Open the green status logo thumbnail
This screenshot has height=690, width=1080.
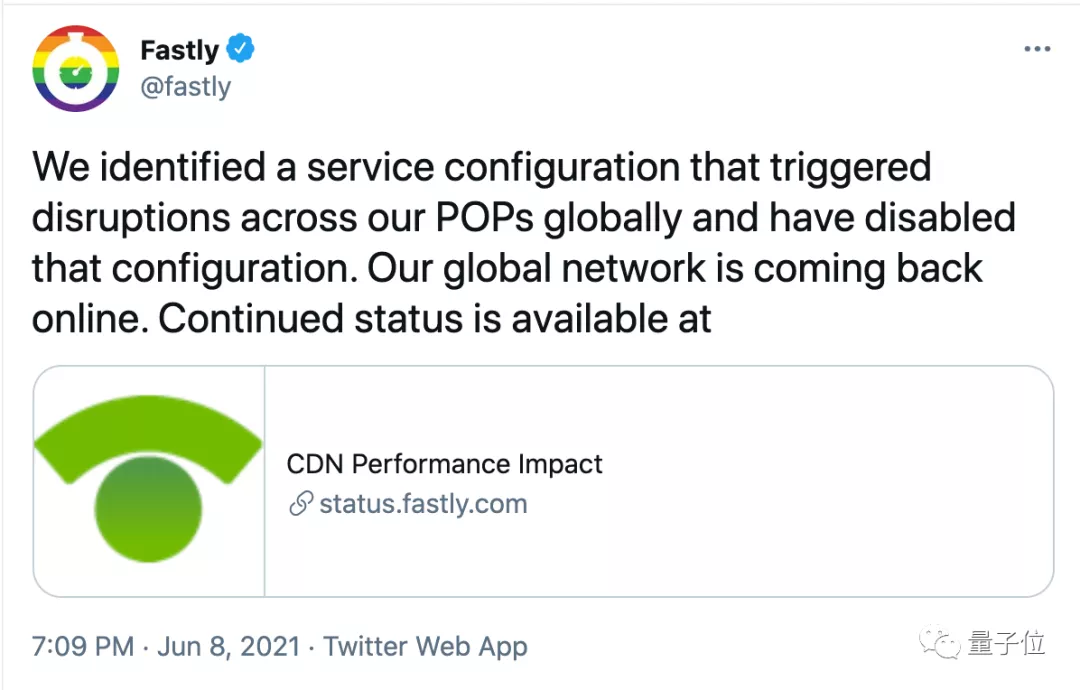149,481
